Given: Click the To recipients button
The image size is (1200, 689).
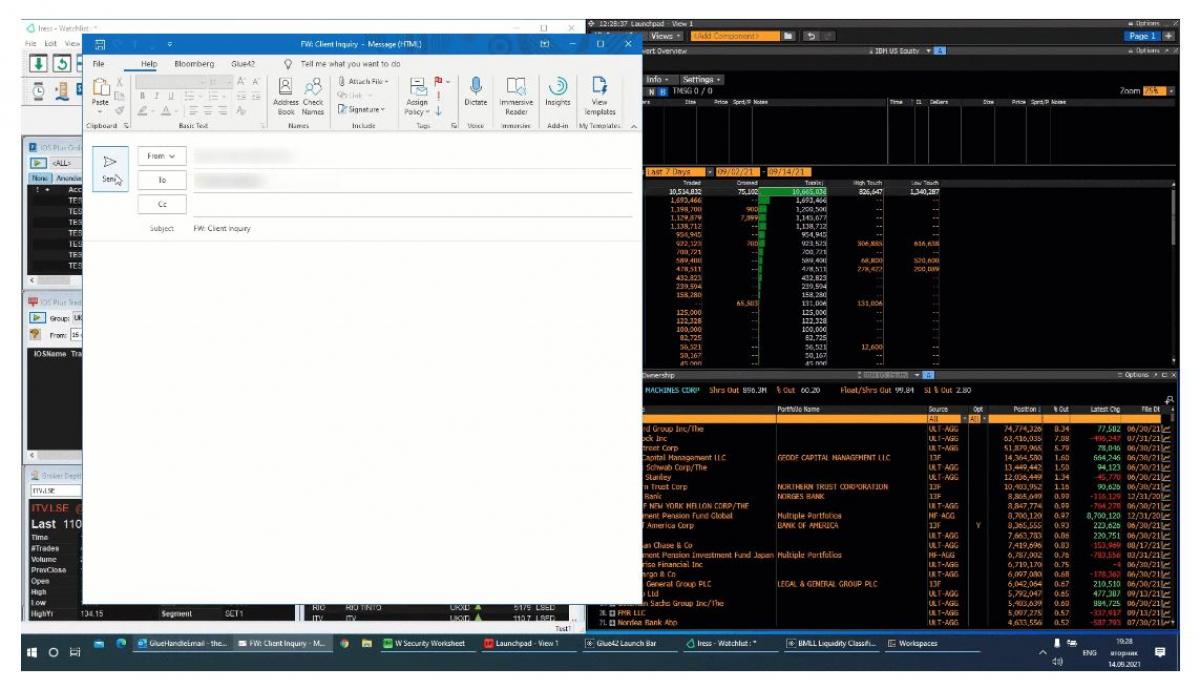Looking at the screenshot, I should [160, 180].
